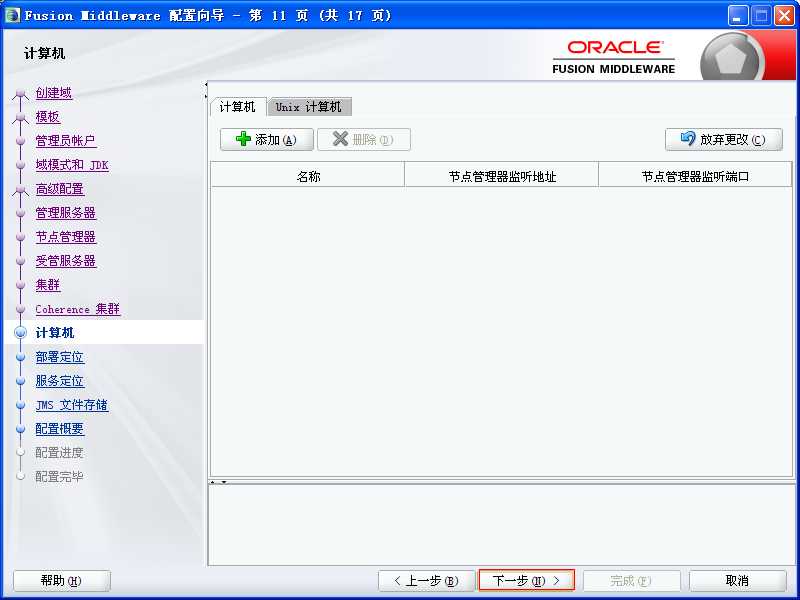800x600 pixels.
Task: Open help with 帮助 button
Action: tap(61, 581)
